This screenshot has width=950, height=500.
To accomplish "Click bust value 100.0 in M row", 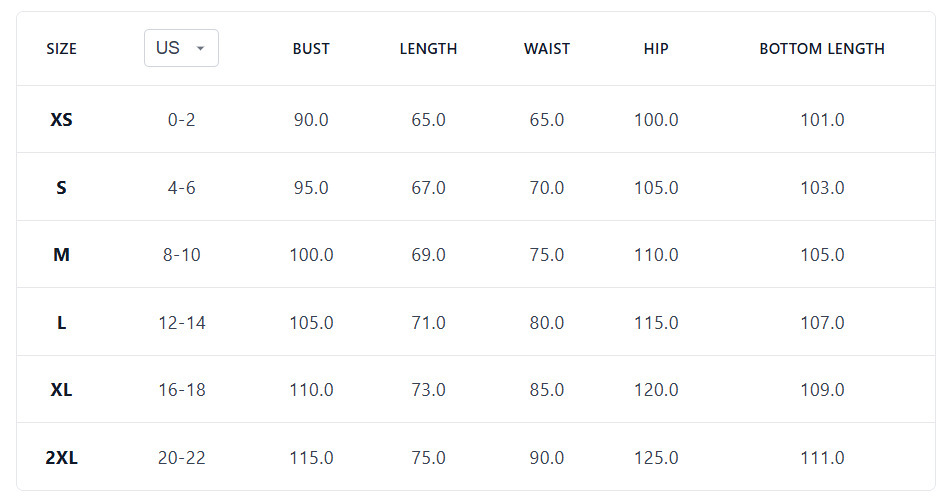I will click(311, 255).
